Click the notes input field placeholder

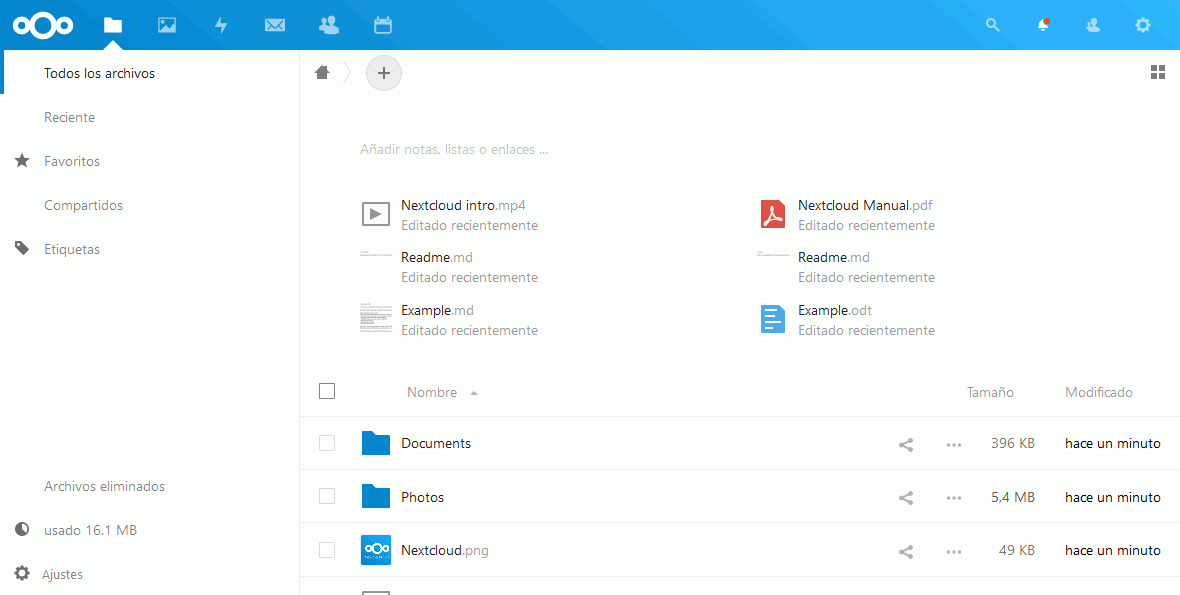point(454,149)
